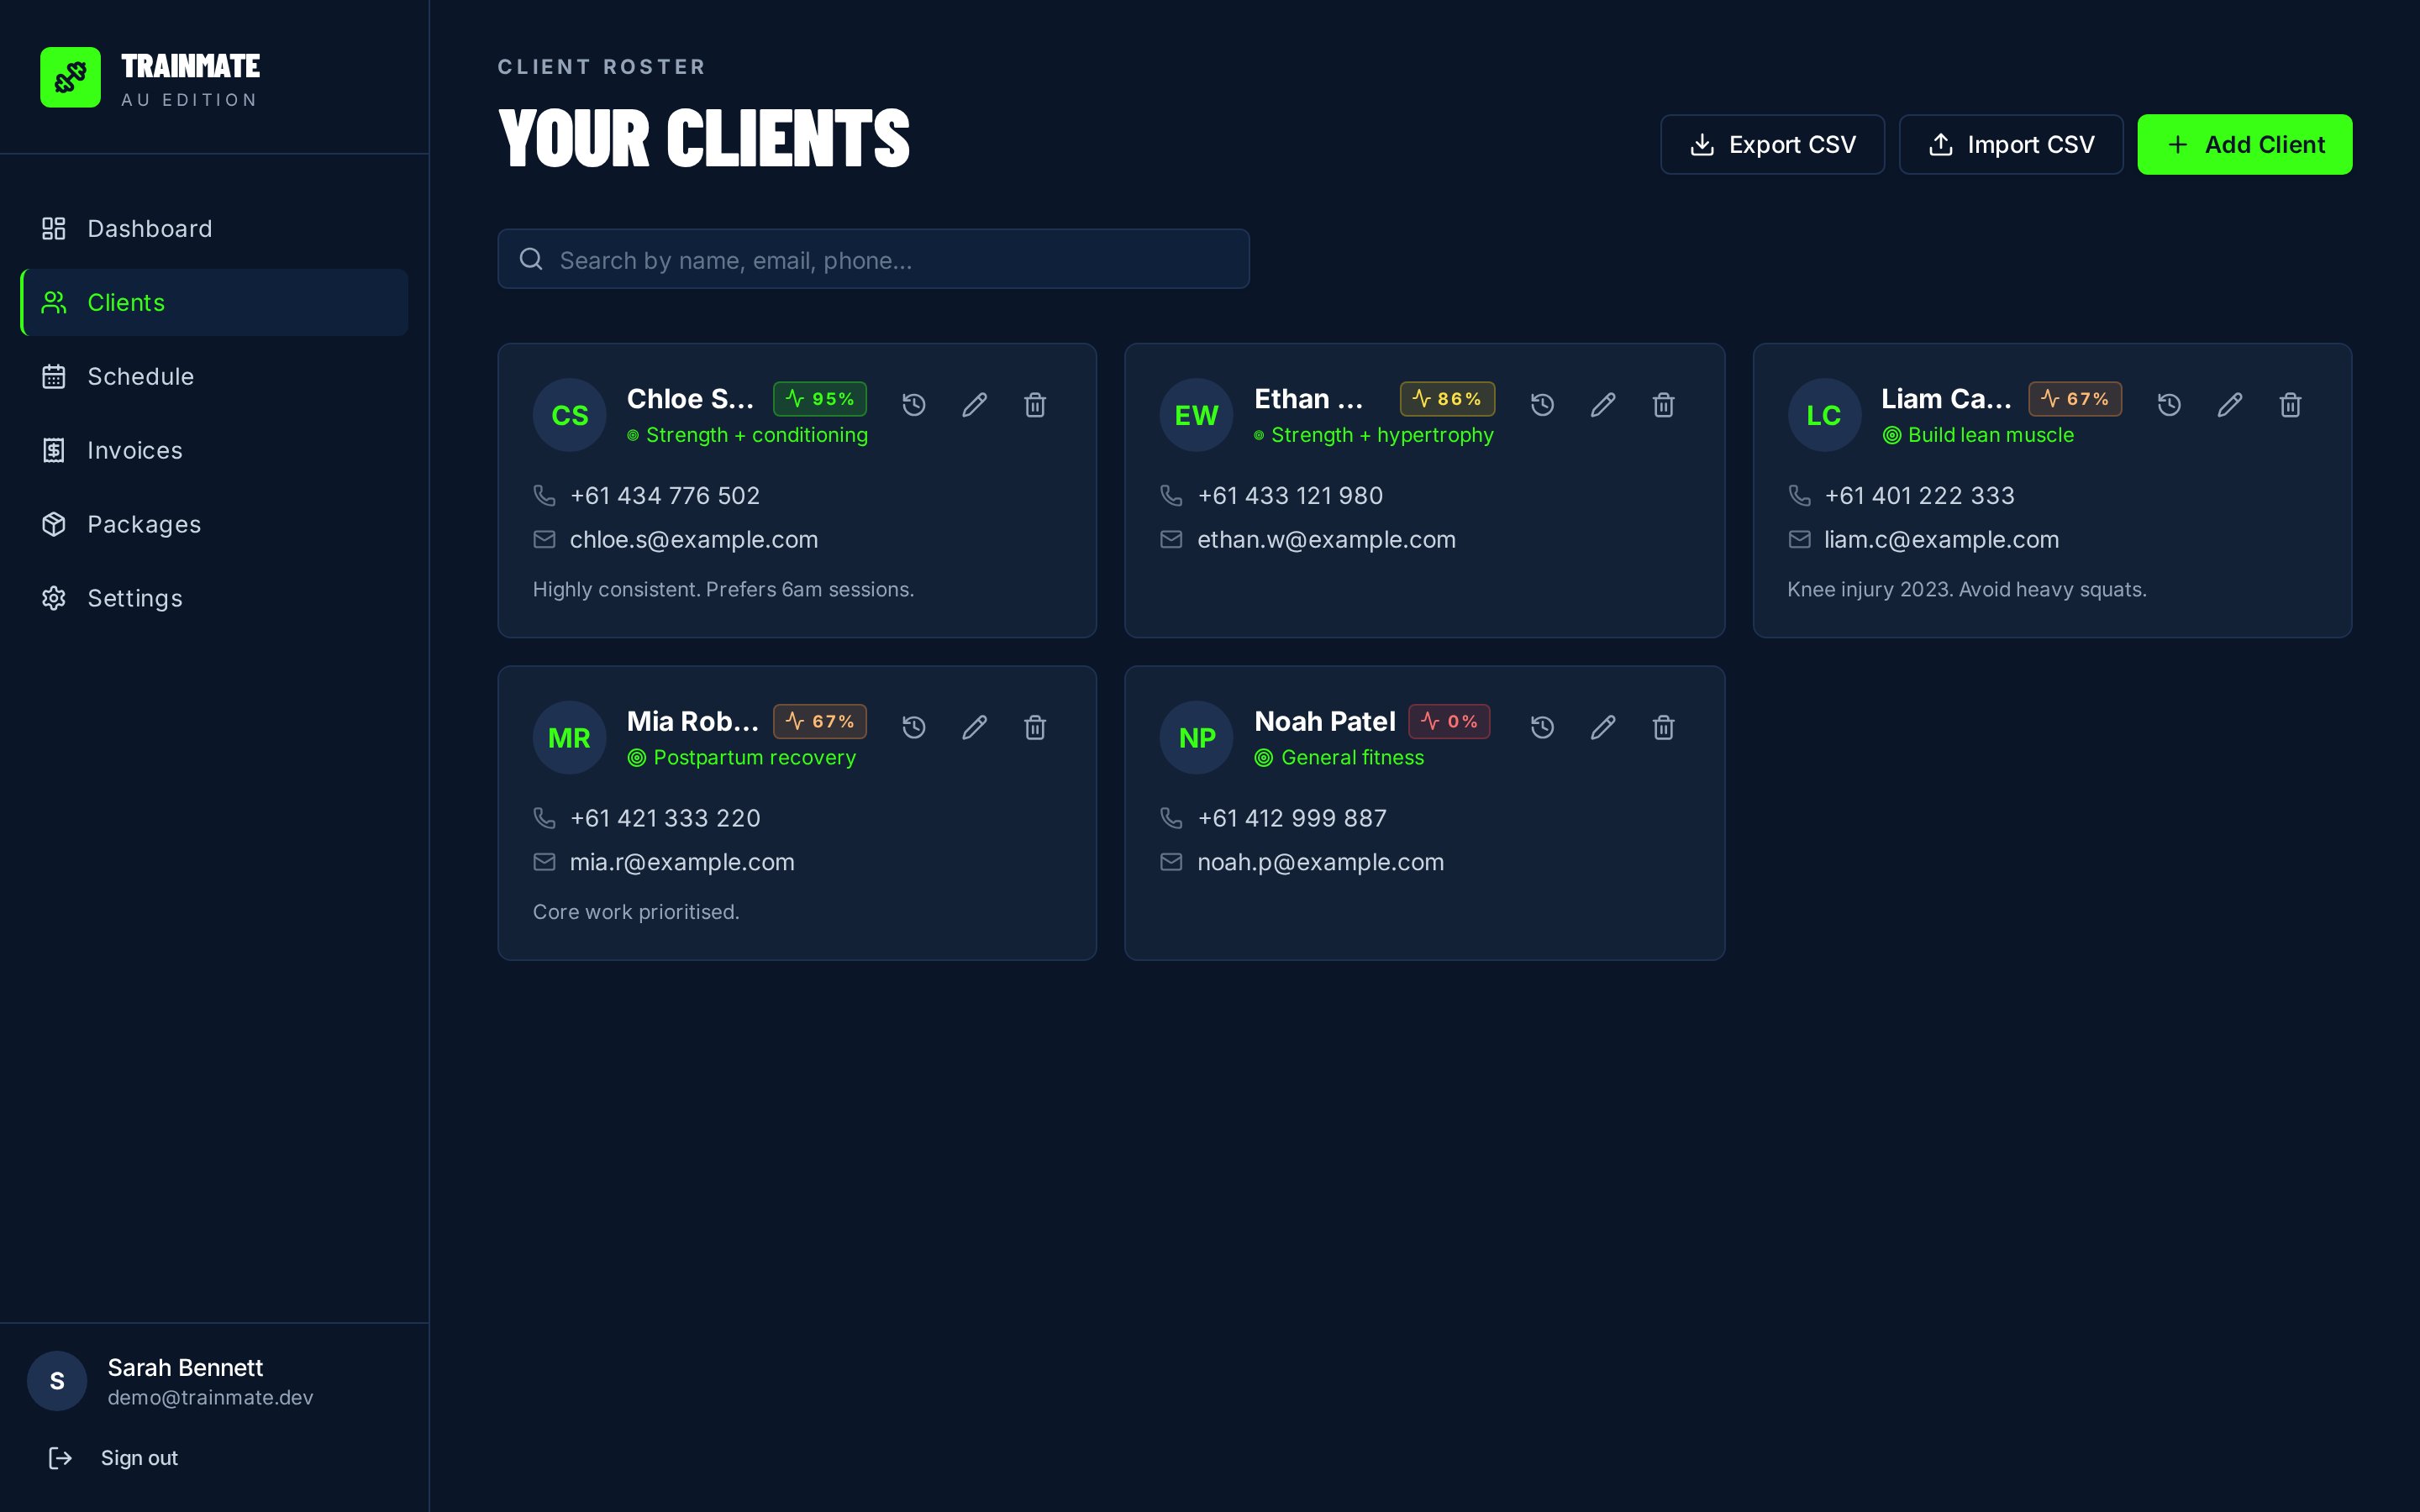Click the LC avatar circle
Image resolution: width=2420 pixels, height=1512 pixels.
[x=1824, y=415]
